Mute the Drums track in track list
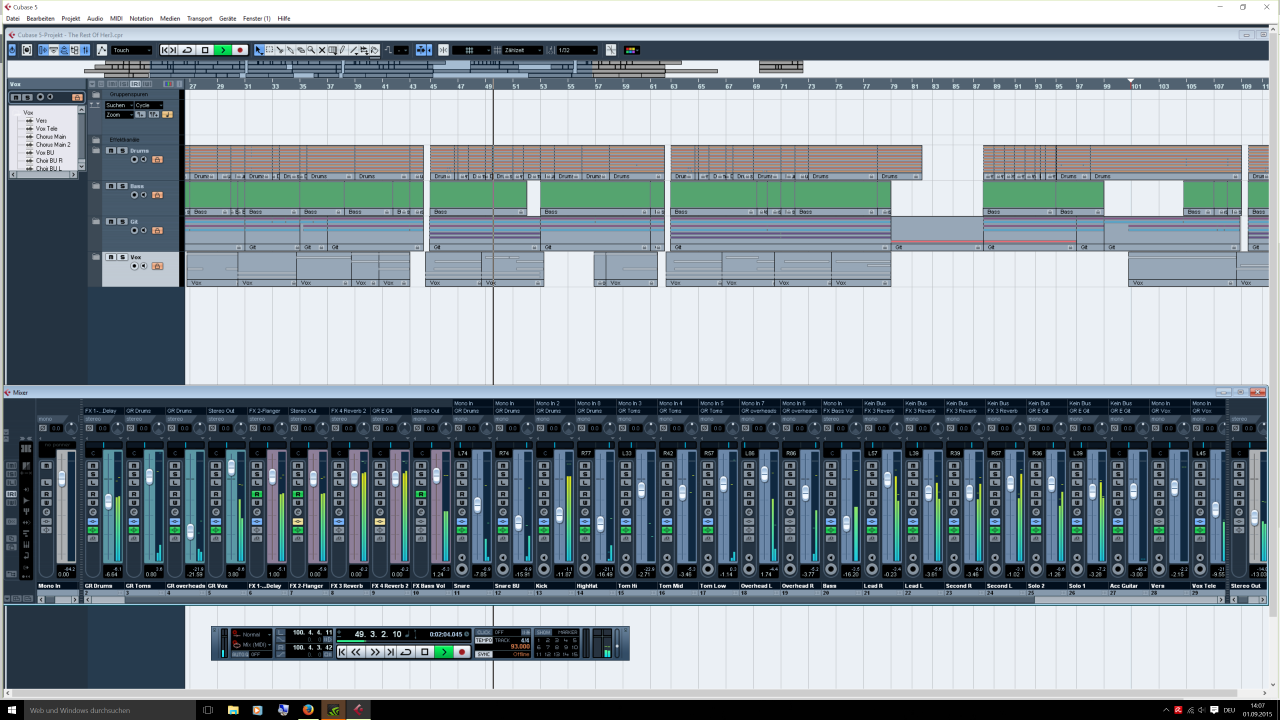1280x720 pixels. point(110,151)
